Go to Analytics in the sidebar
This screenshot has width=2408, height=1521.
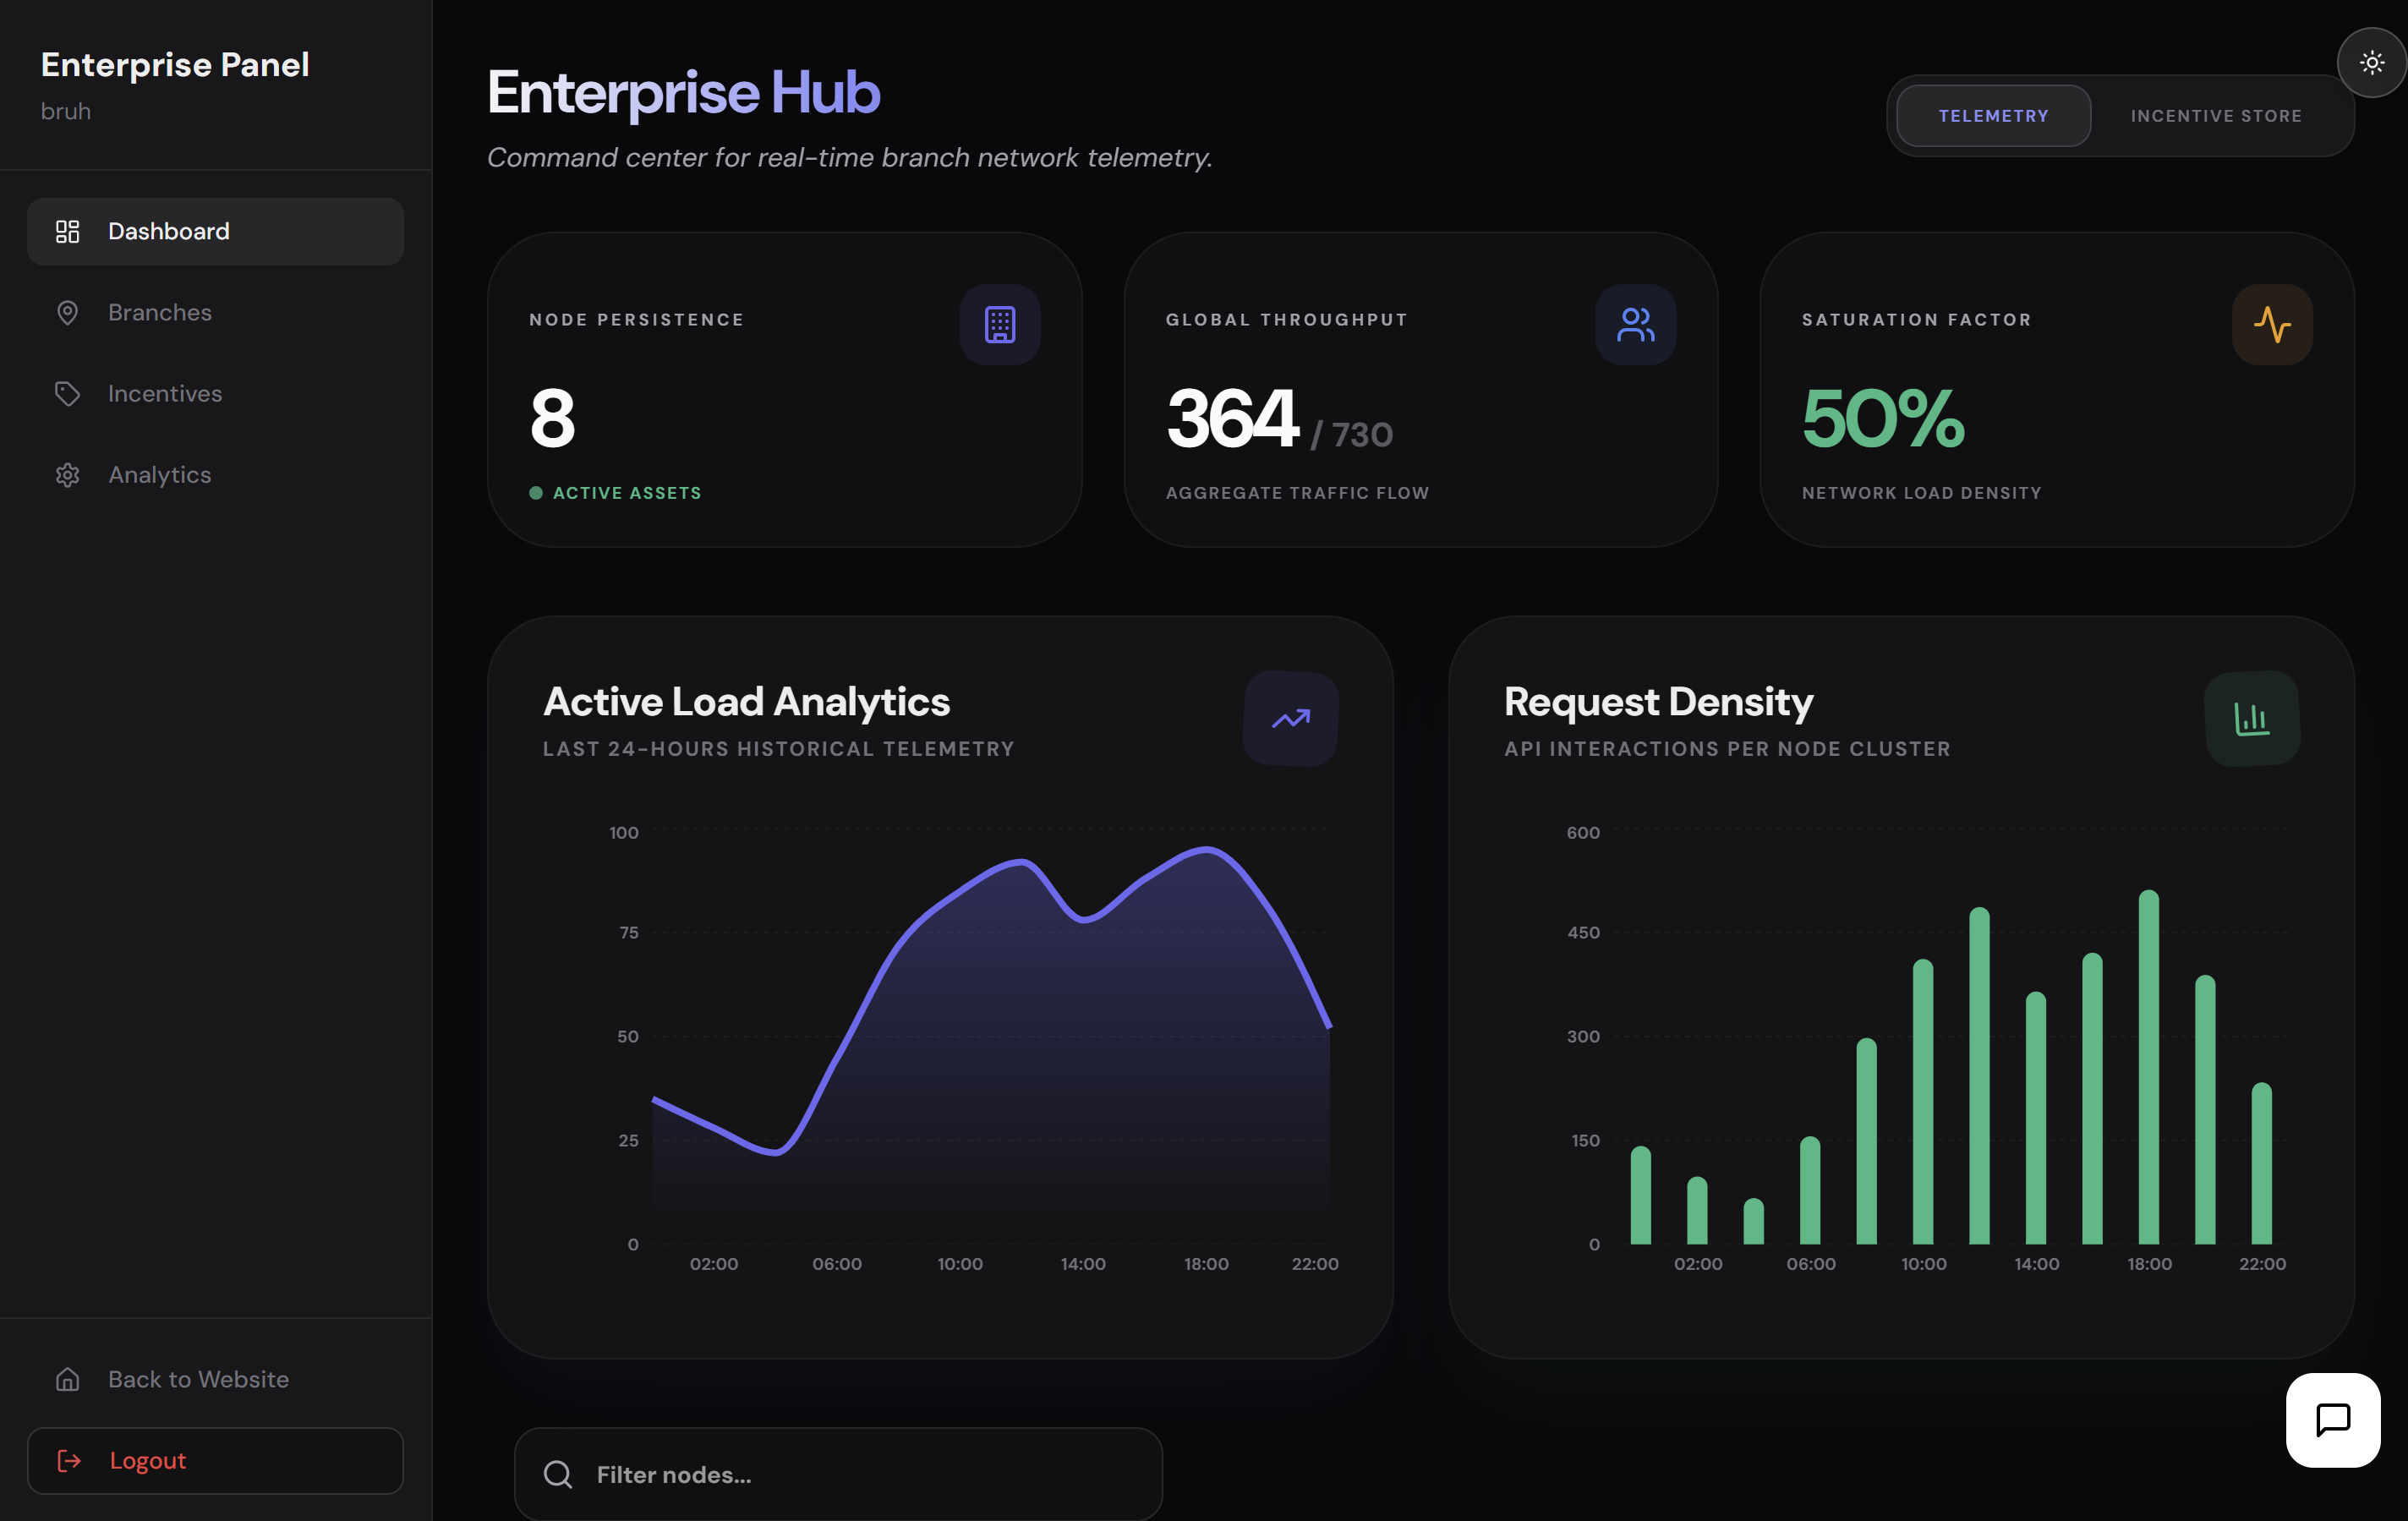(x=160, y=475)
